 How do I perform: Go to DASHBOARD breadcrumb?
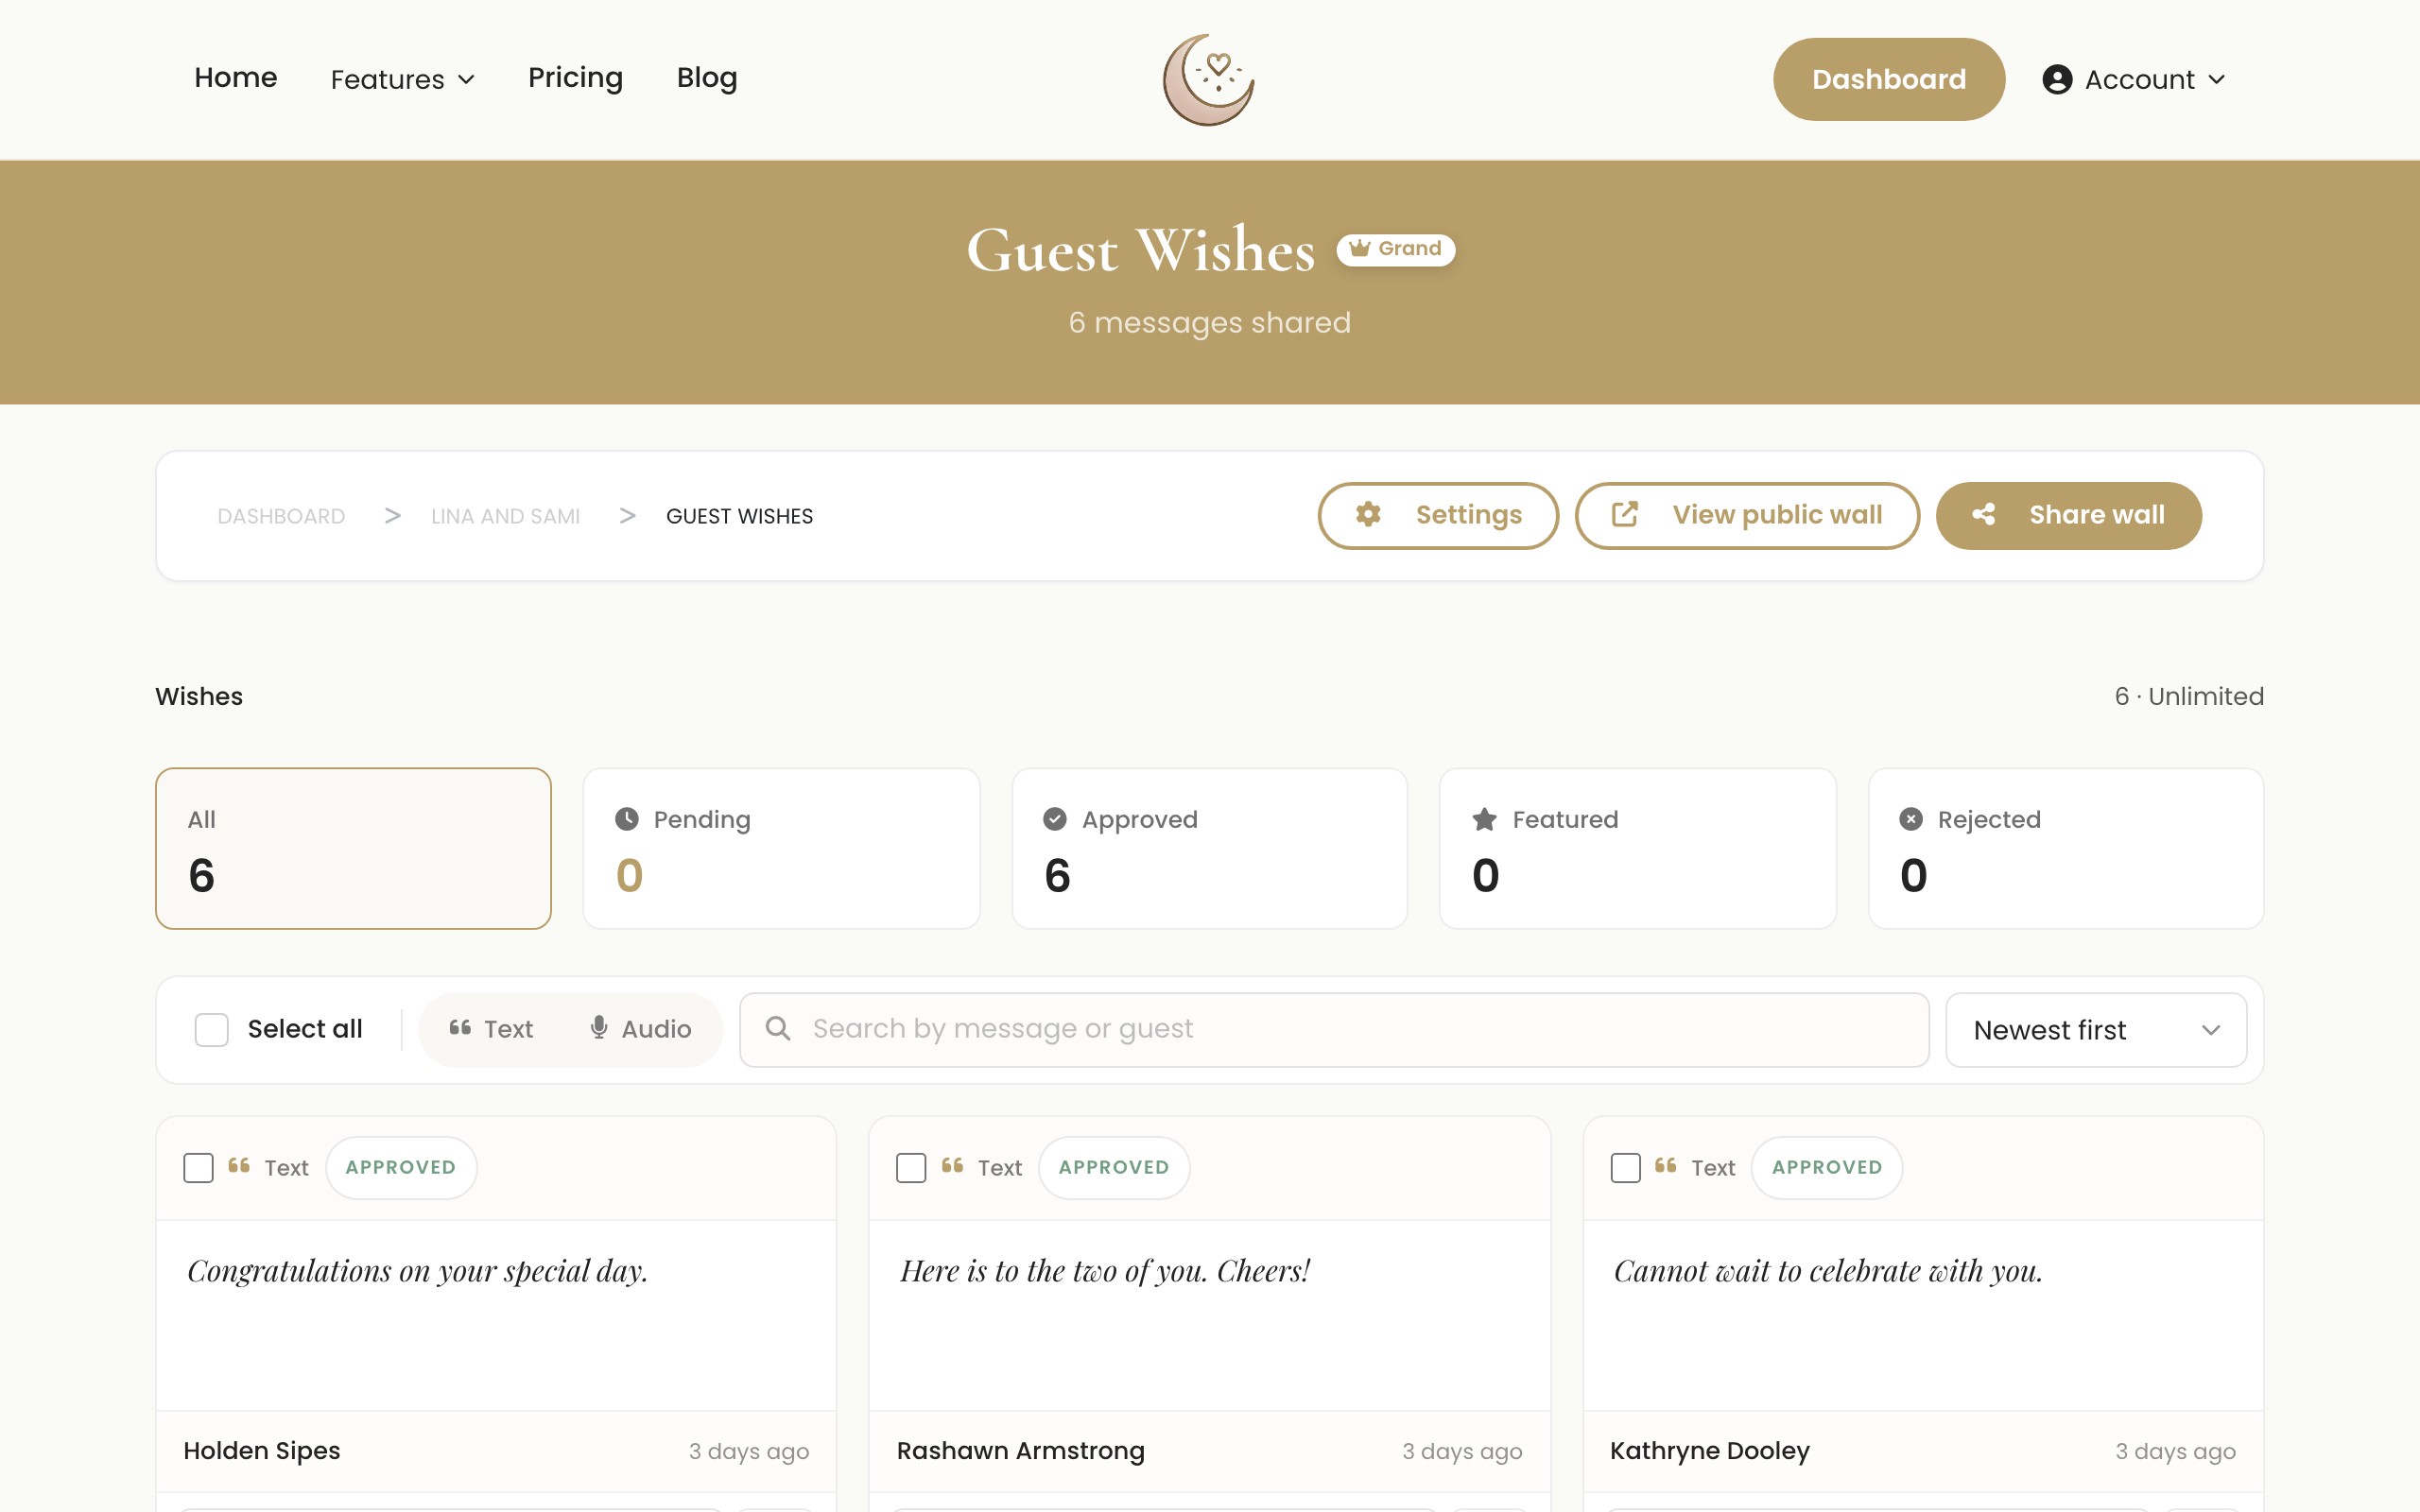point(281,516)
